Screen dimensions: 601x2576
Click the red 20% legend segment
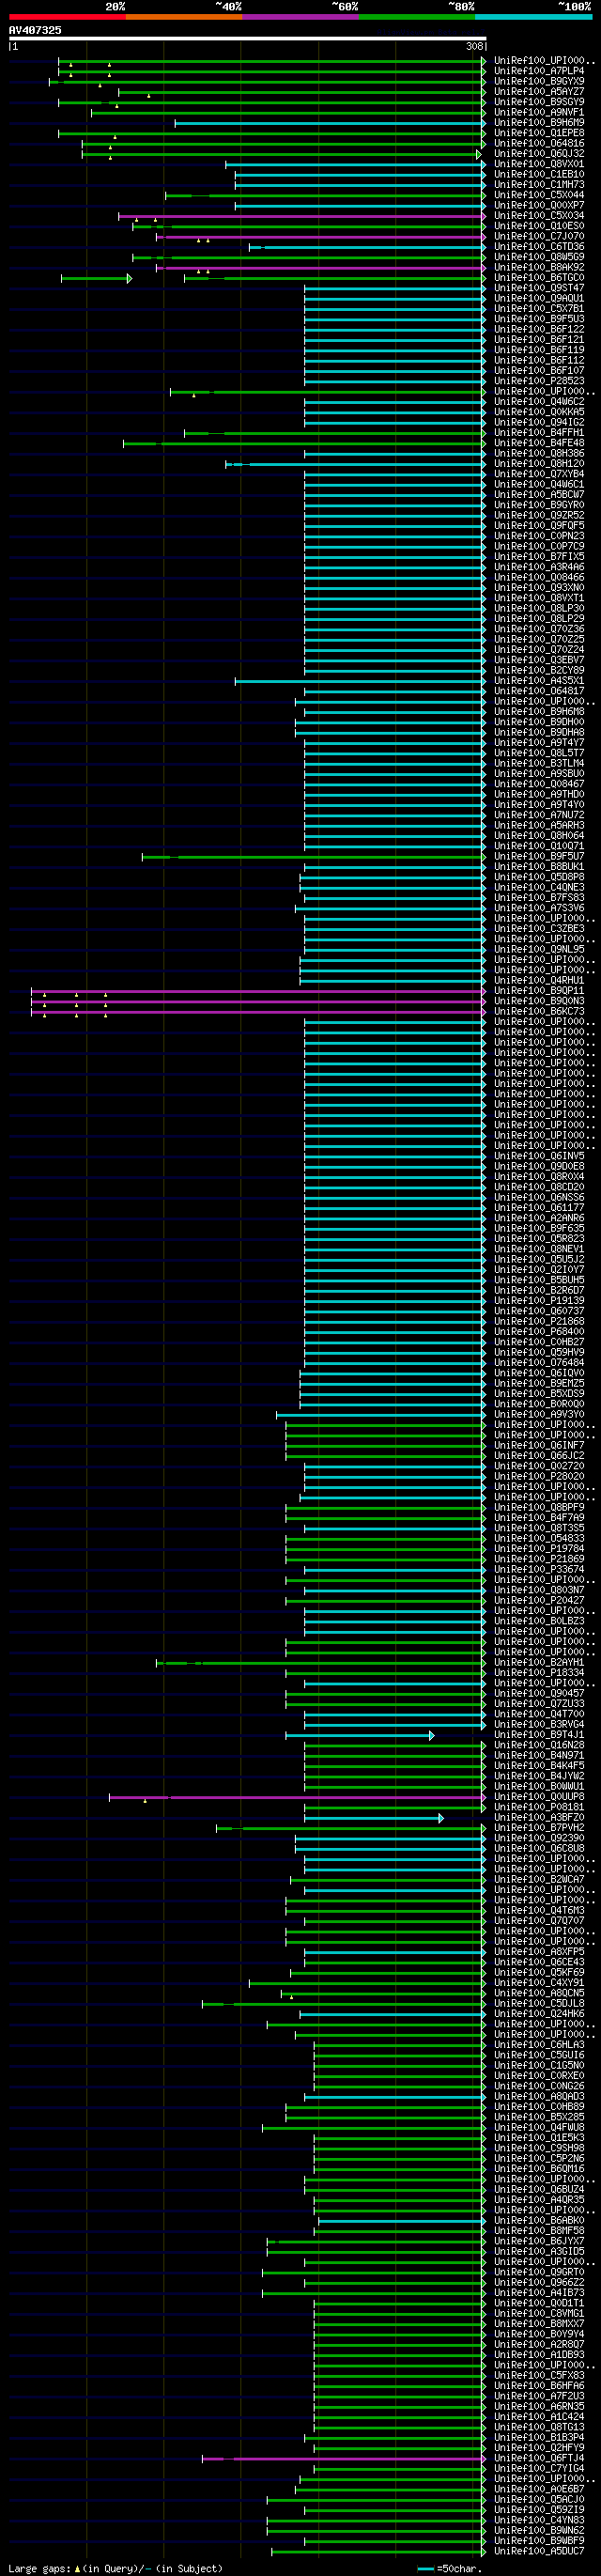coord(67,17)
